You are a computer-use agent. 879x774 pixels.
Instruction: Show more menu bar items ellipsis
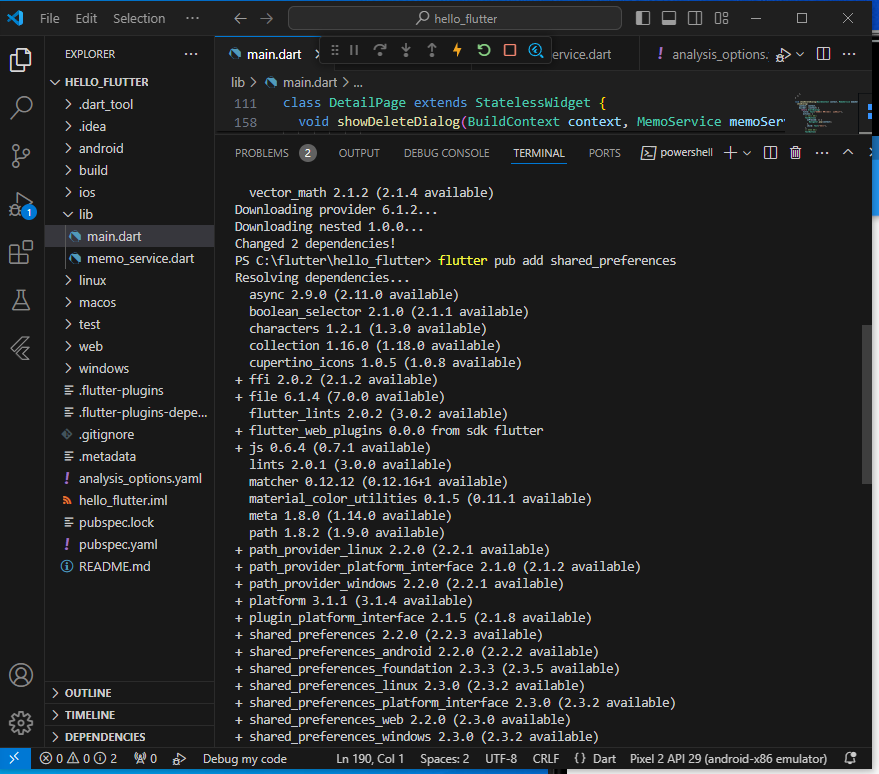[x=192, y=18]
